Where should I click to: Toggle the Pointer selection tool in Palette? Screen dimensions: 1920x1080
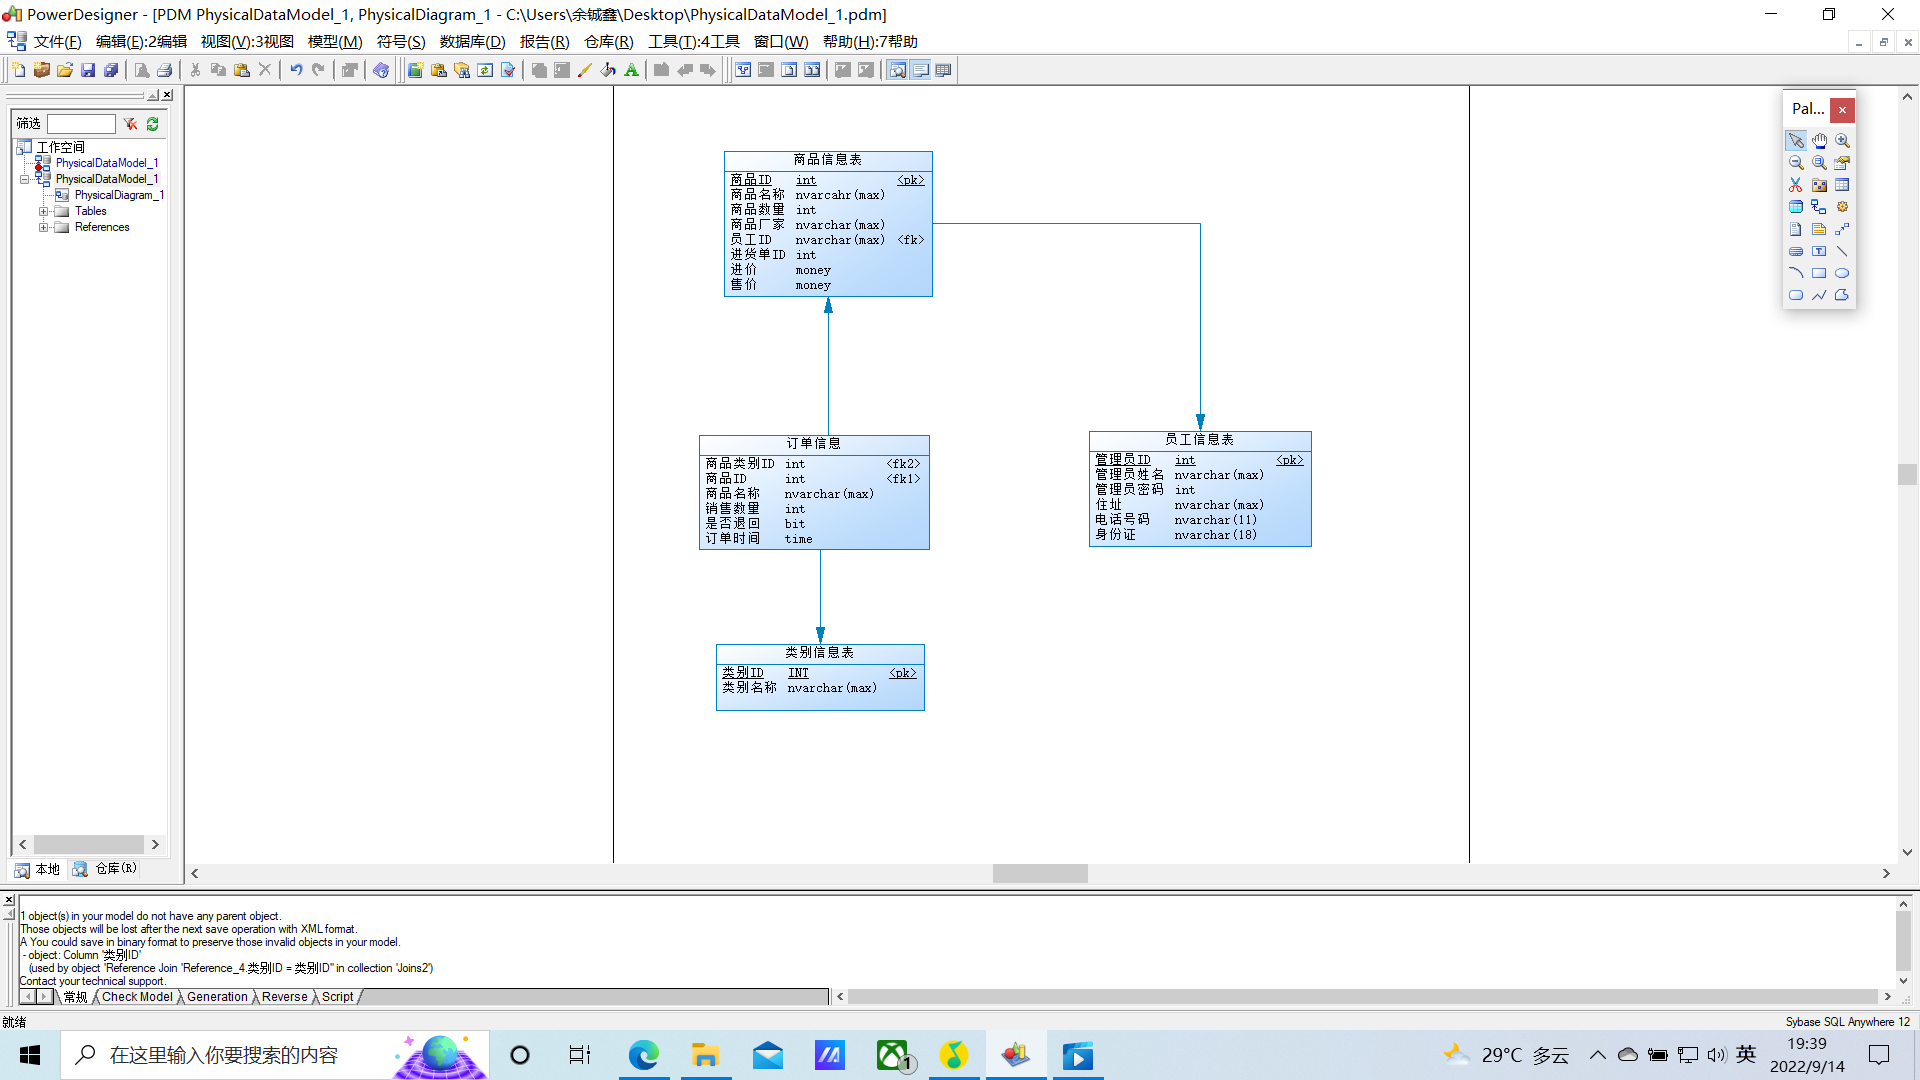point(1796,141)
